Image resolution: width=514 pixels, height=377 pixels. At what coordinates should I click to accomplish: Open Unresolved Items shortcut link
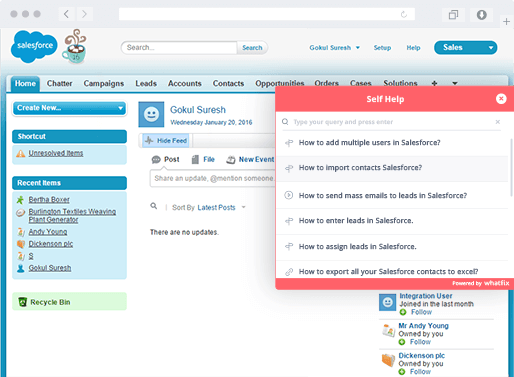[56, 153]
